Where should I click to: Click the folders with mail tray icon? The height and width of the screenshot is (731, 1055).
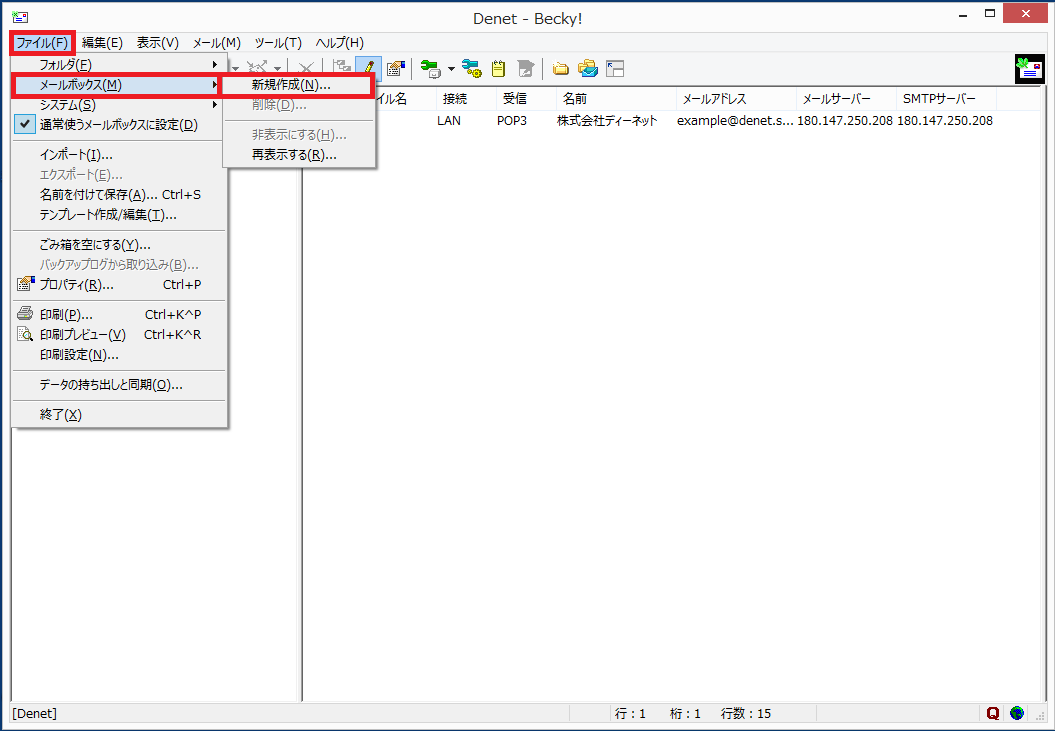(x=587, y=68)
